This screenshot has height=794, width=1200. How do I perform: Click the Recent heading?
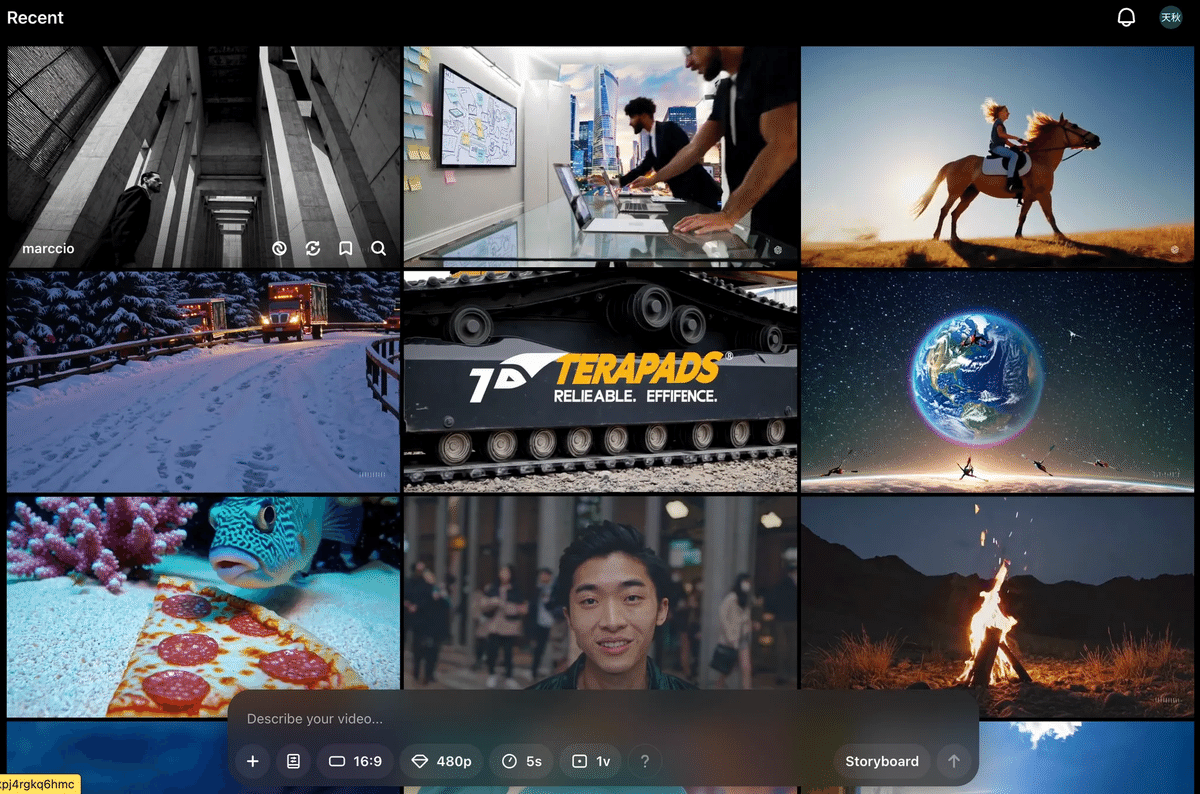[35, 17]
